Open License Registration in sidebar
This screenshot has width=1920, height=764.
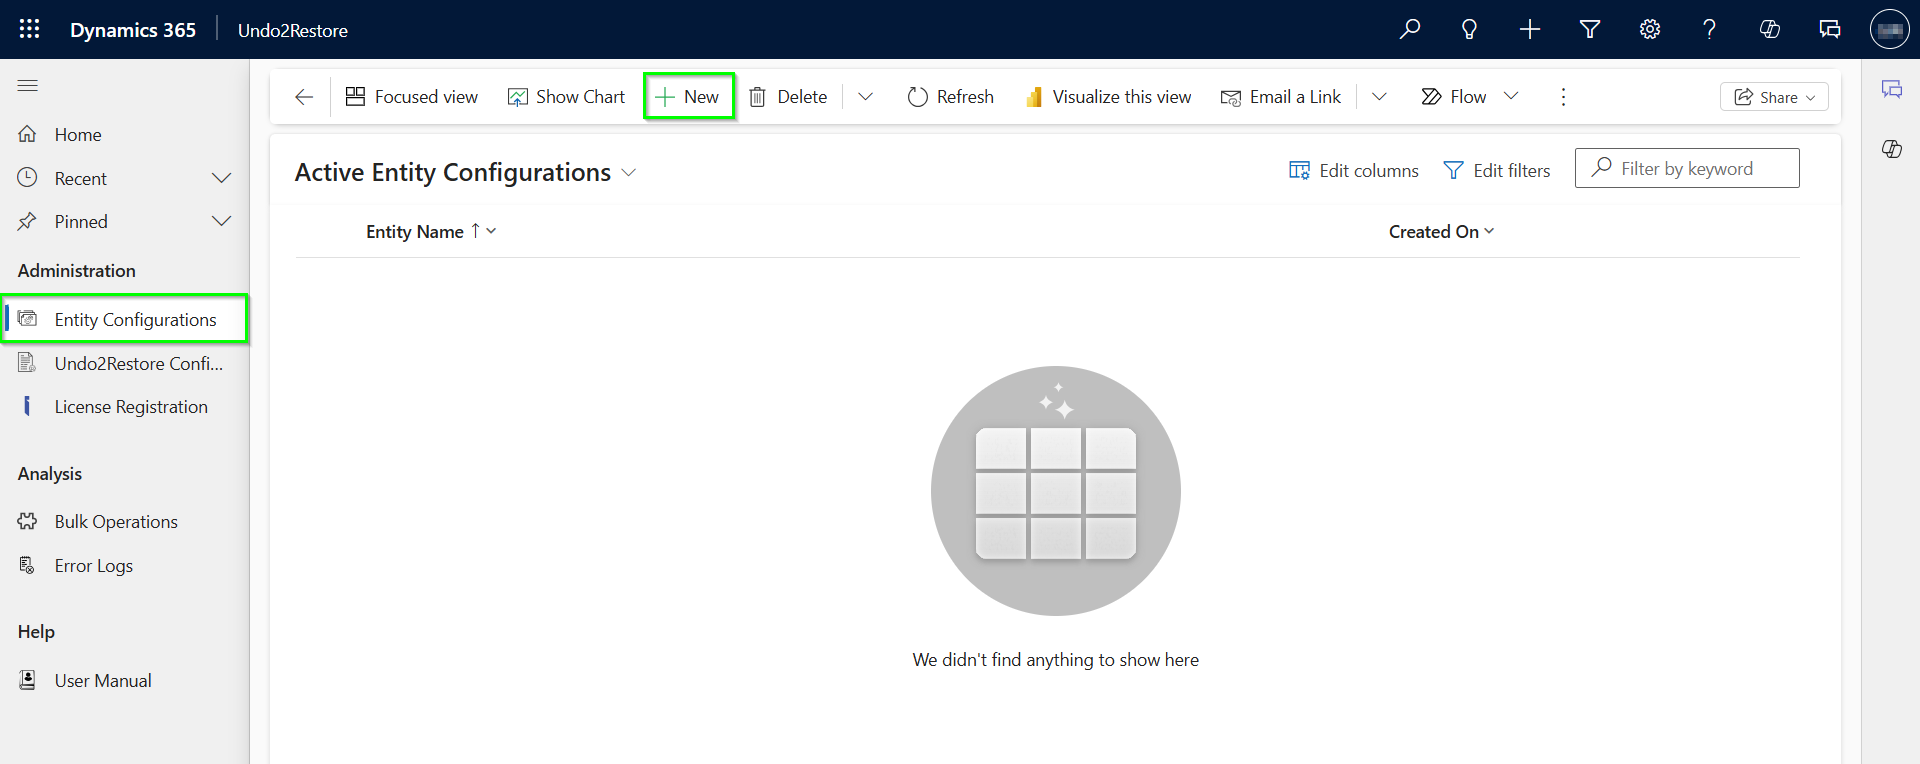click(x=131, y=407)
